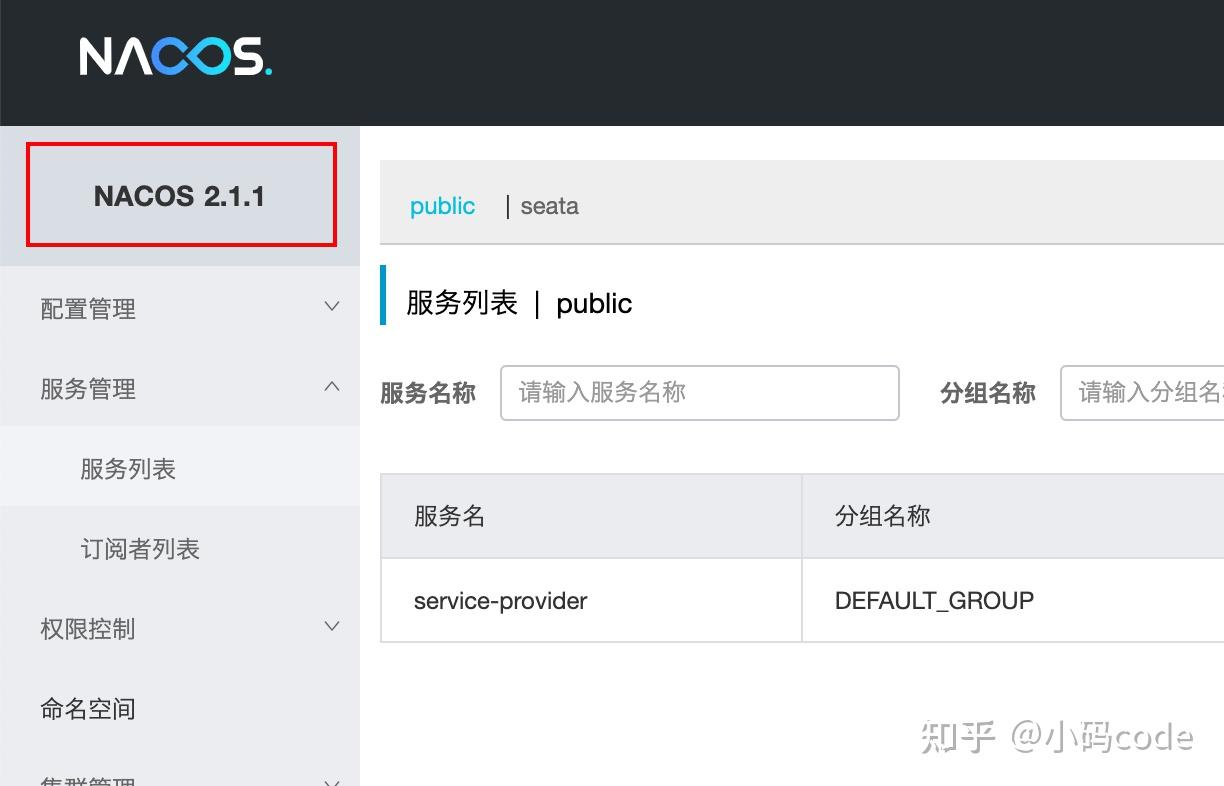
Task: Click the NACOS 2.1.1 version banner
Action: (179, 195)
